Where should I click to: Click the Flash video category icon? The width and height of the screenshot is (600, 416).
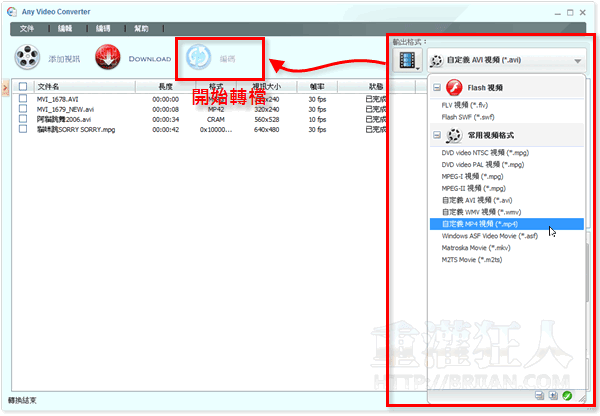point(454,88)
